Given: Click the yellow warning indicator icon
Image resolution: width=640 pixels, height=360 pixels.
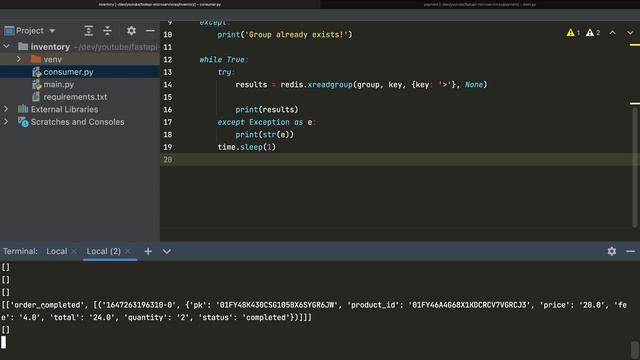Looking at the screenshot, I should click(570, 33).
